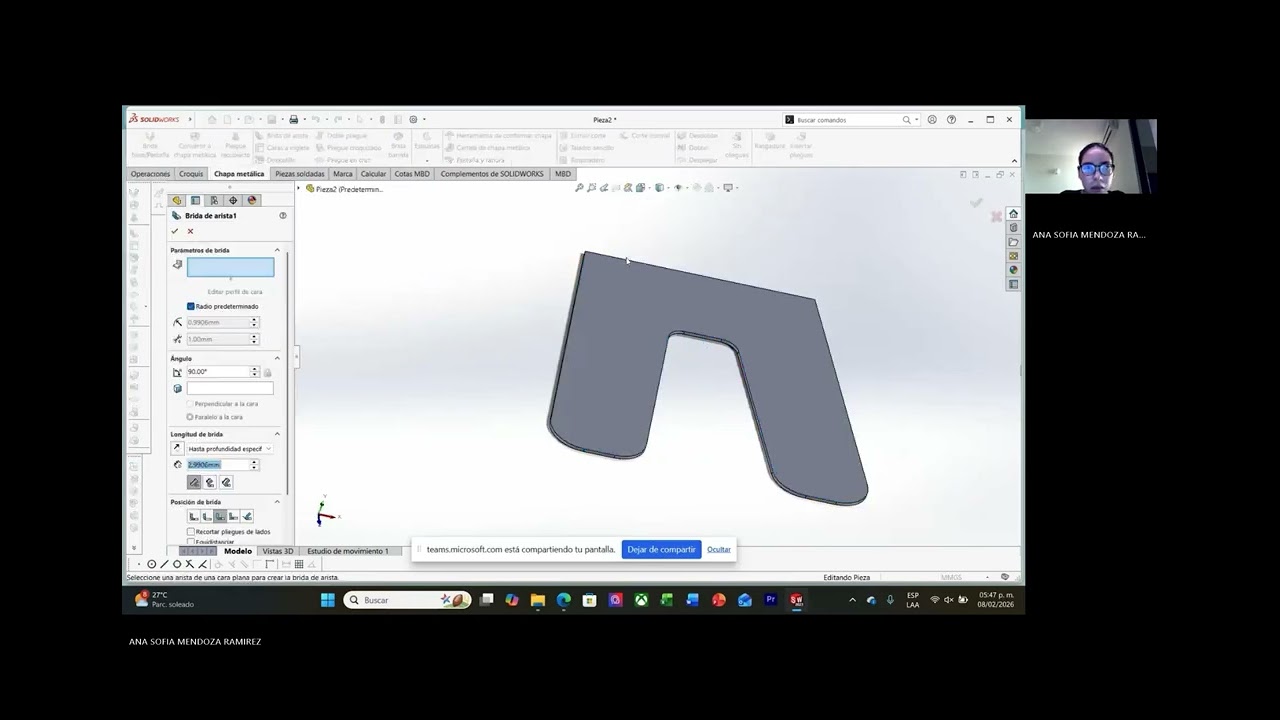Collapse the Posición de brida section
This screenshot has width=1280, height=720.
point(277,502)
